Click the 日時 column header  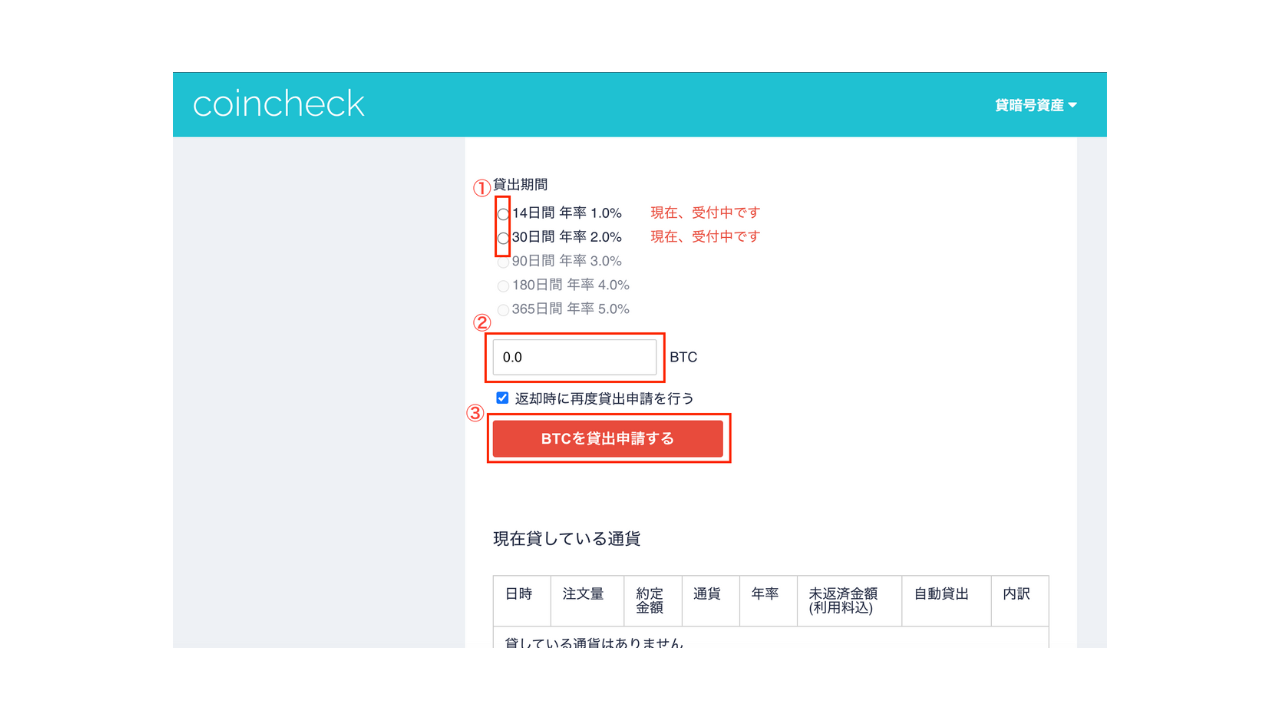point(521,593)
